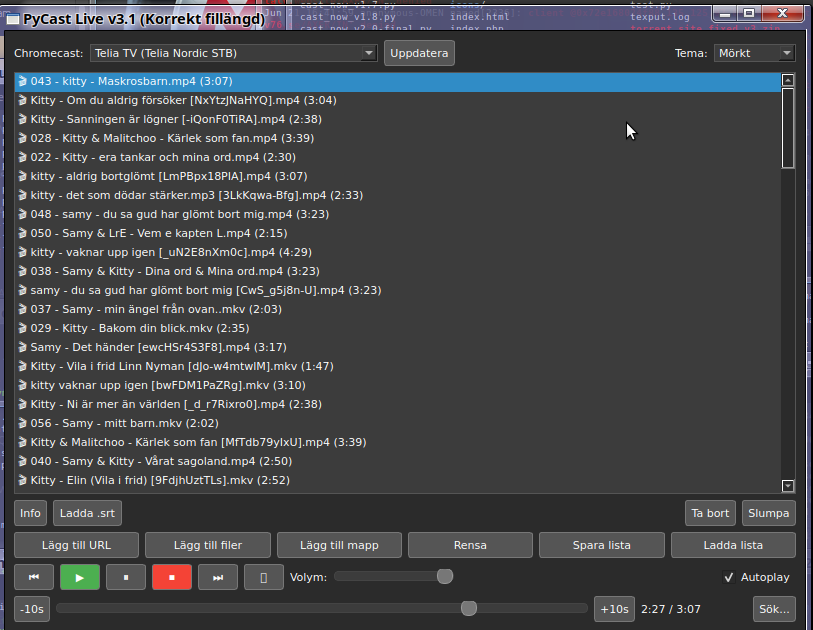Open the Chromecast device dropdown

(x=233, y=53)
